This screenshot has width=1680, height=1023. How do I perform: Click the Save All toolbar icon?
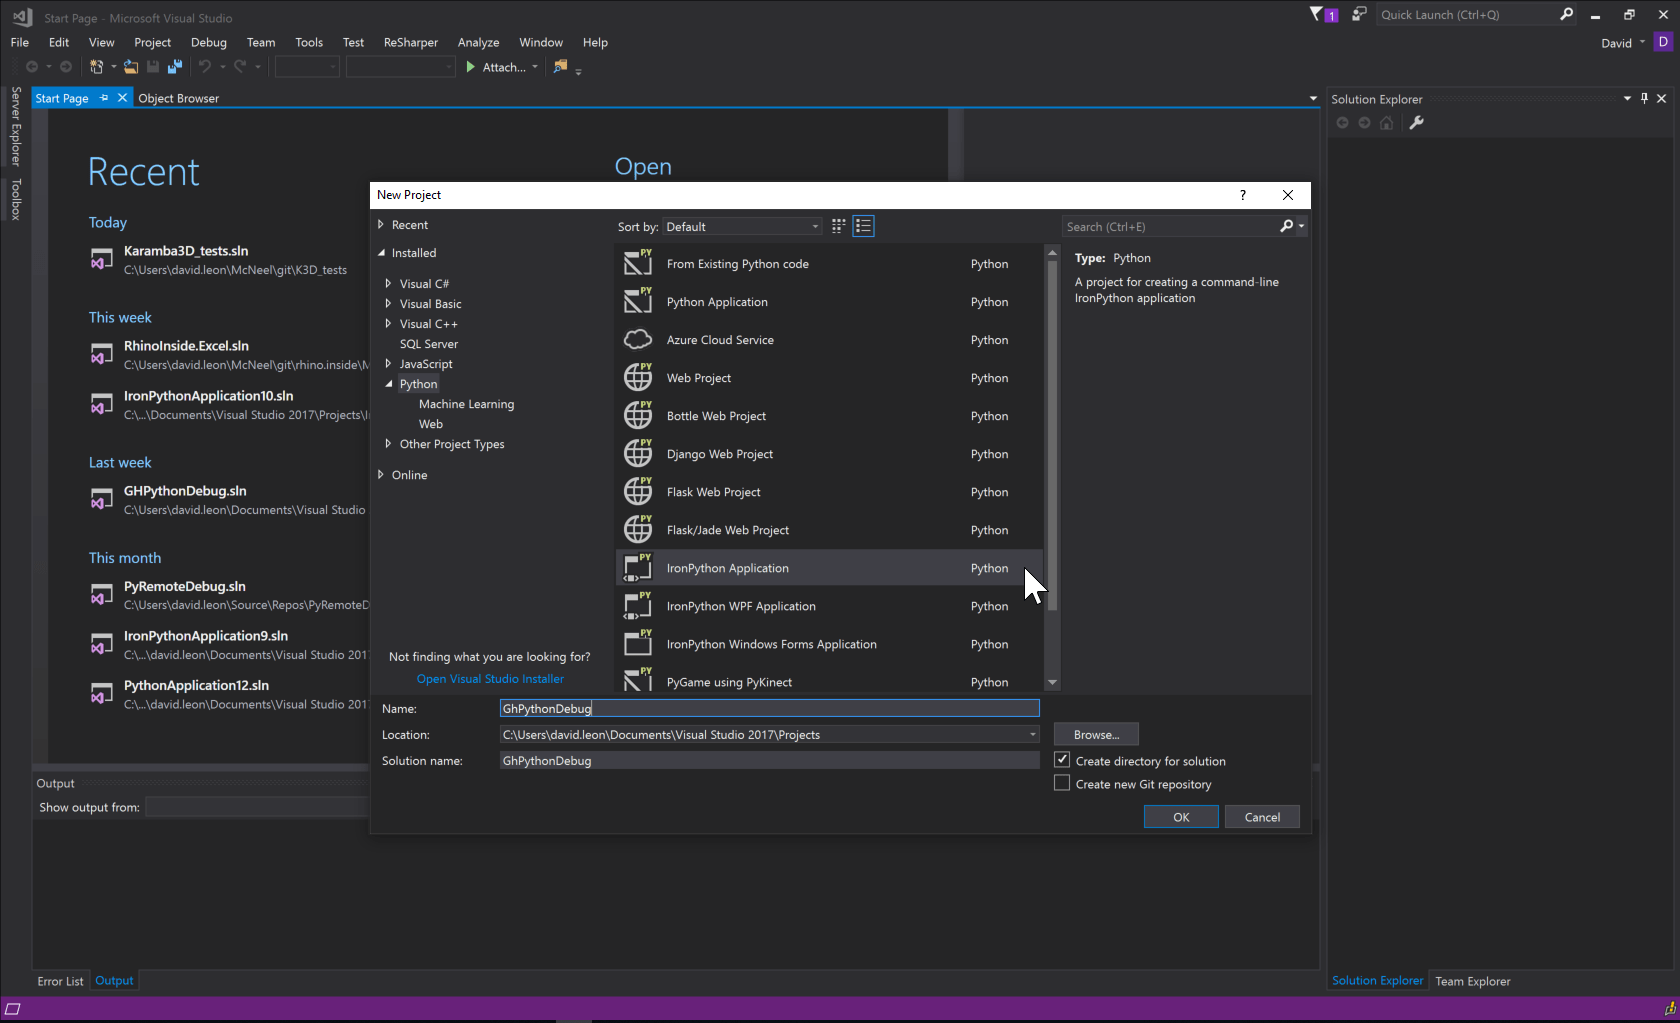pyautogui.click(x=175, y=67)
